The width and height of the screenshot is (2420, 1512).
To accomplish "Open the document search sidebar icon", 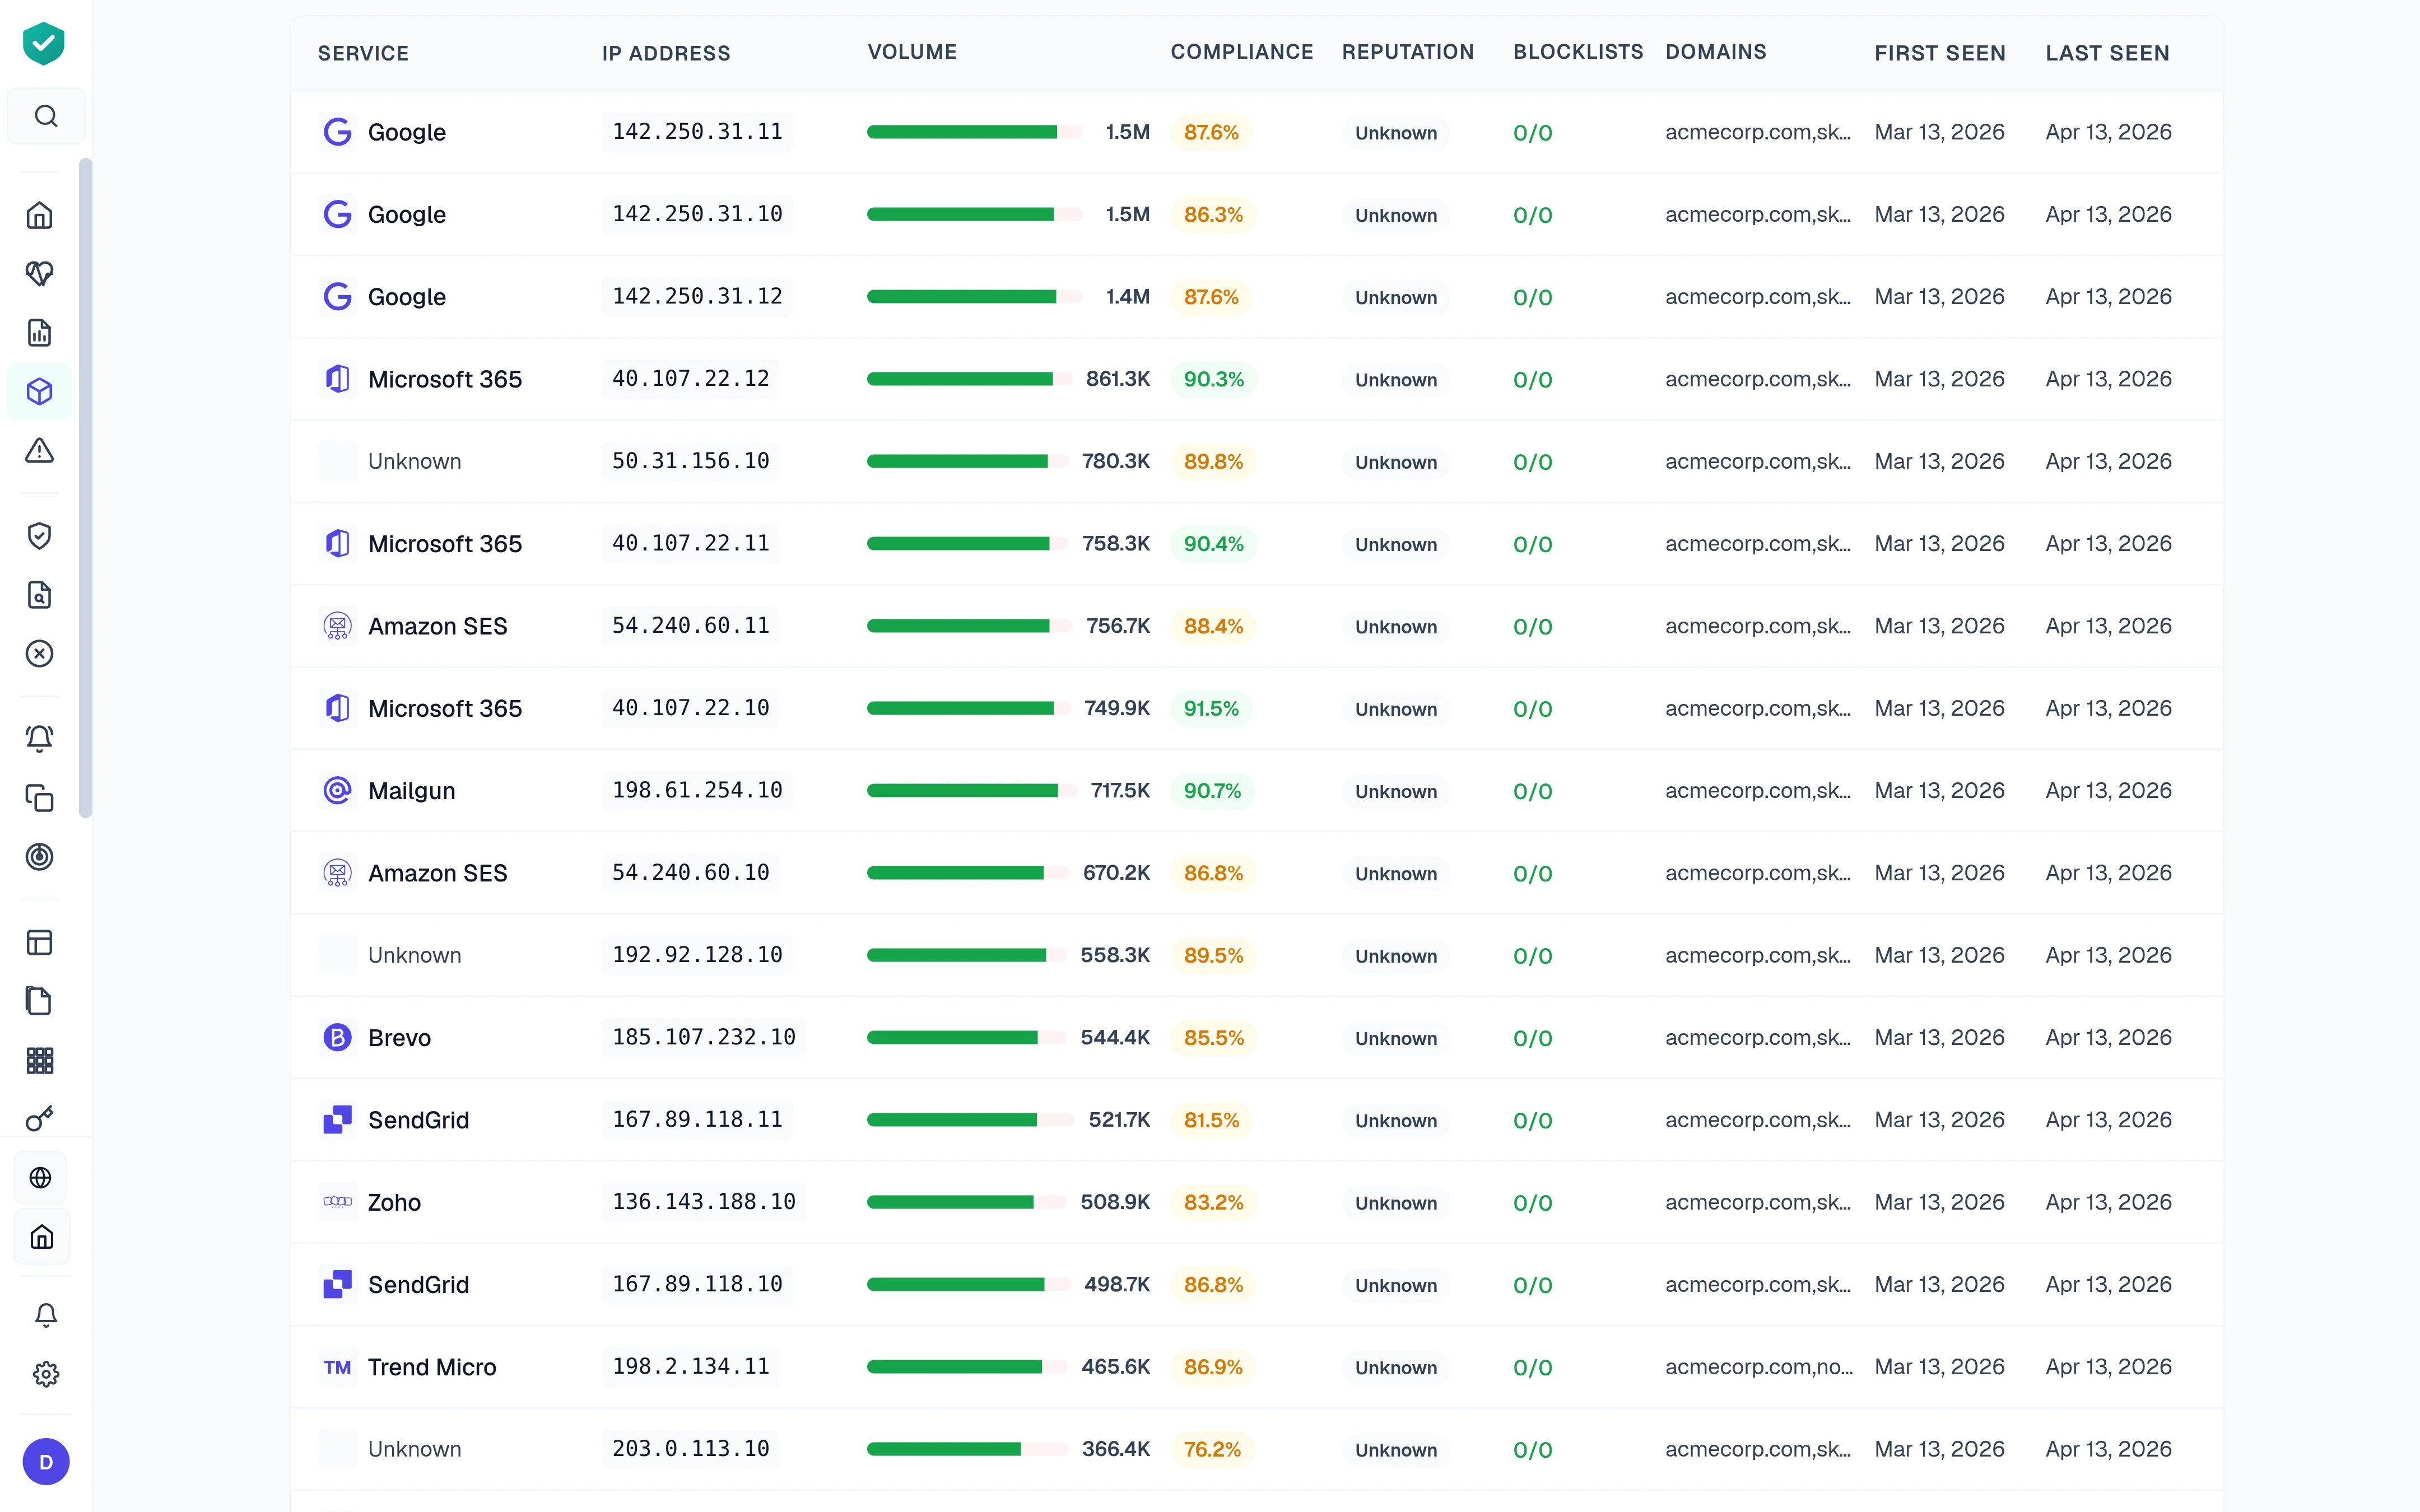I will 40,595.
